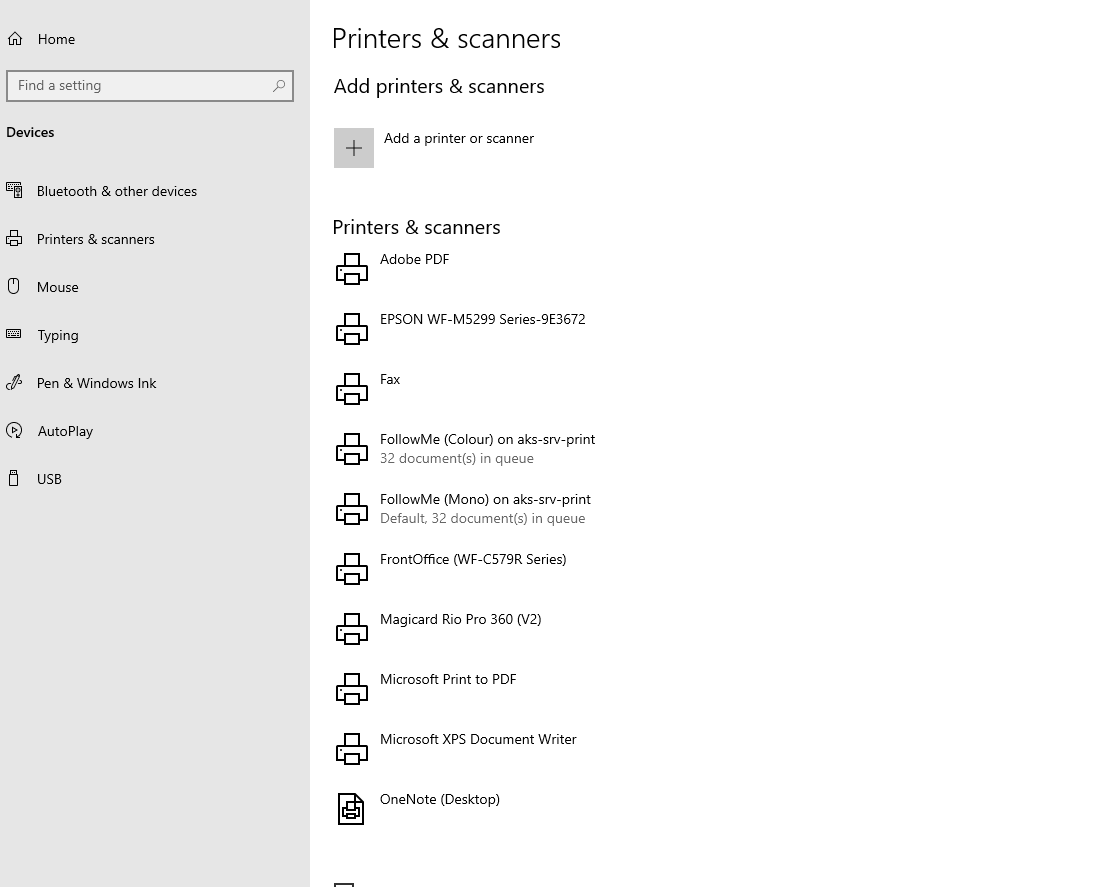The height and width of the screenshot is (887, 1100).
Task: Click the Magicard Rio Pro printer icon
Action: (x=351, y=629)
